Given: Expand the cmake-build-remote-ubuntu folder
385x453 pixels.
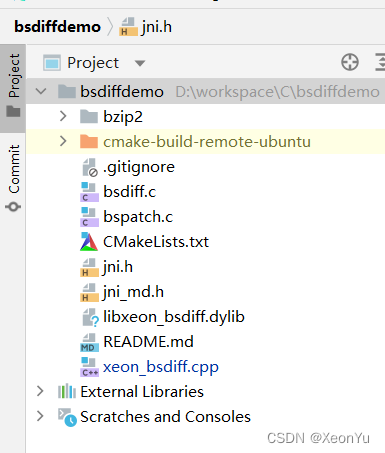Looking at the screenshot, I should point(63,141).
